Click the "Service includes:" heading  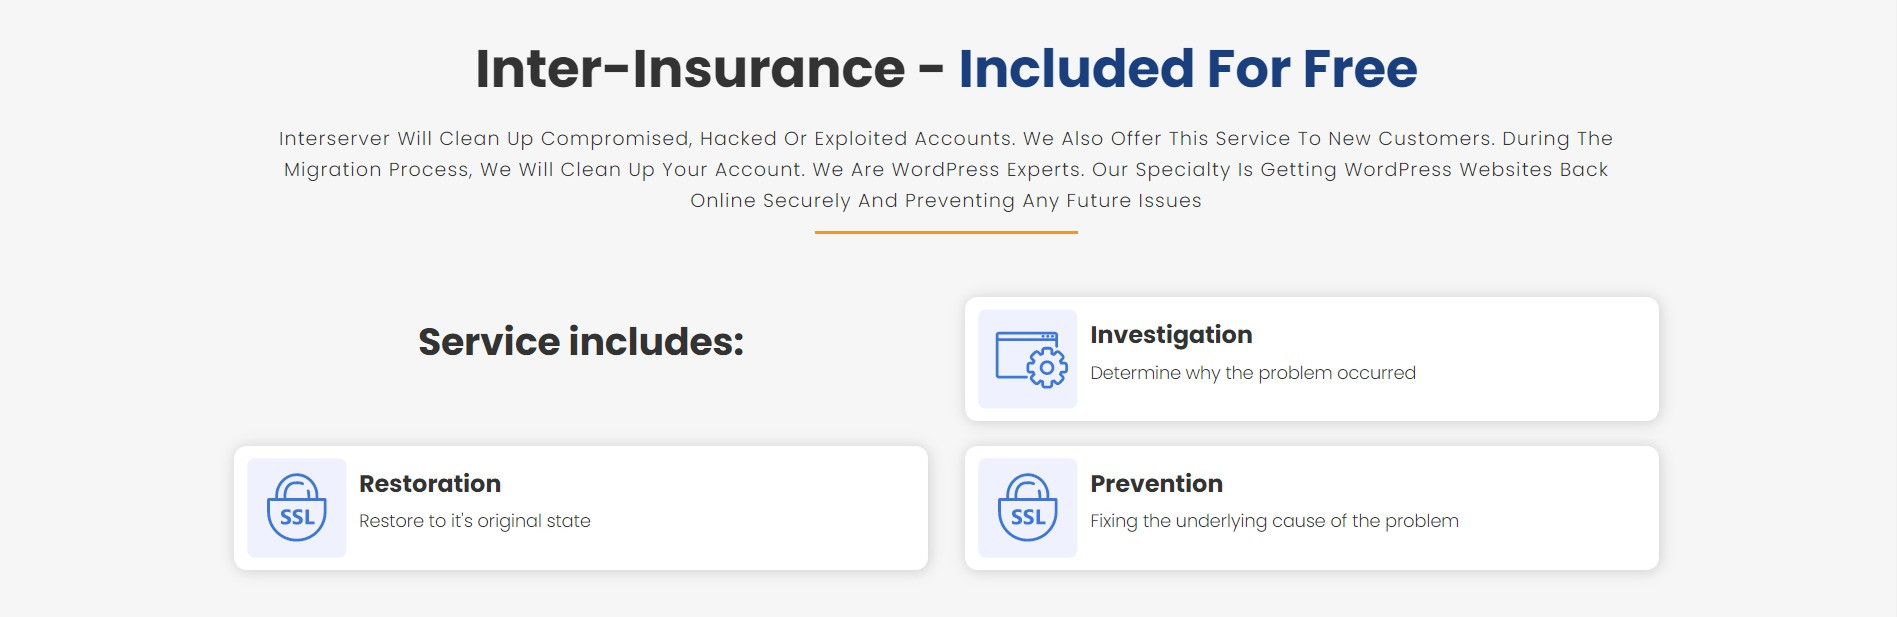tap(581, 342)
